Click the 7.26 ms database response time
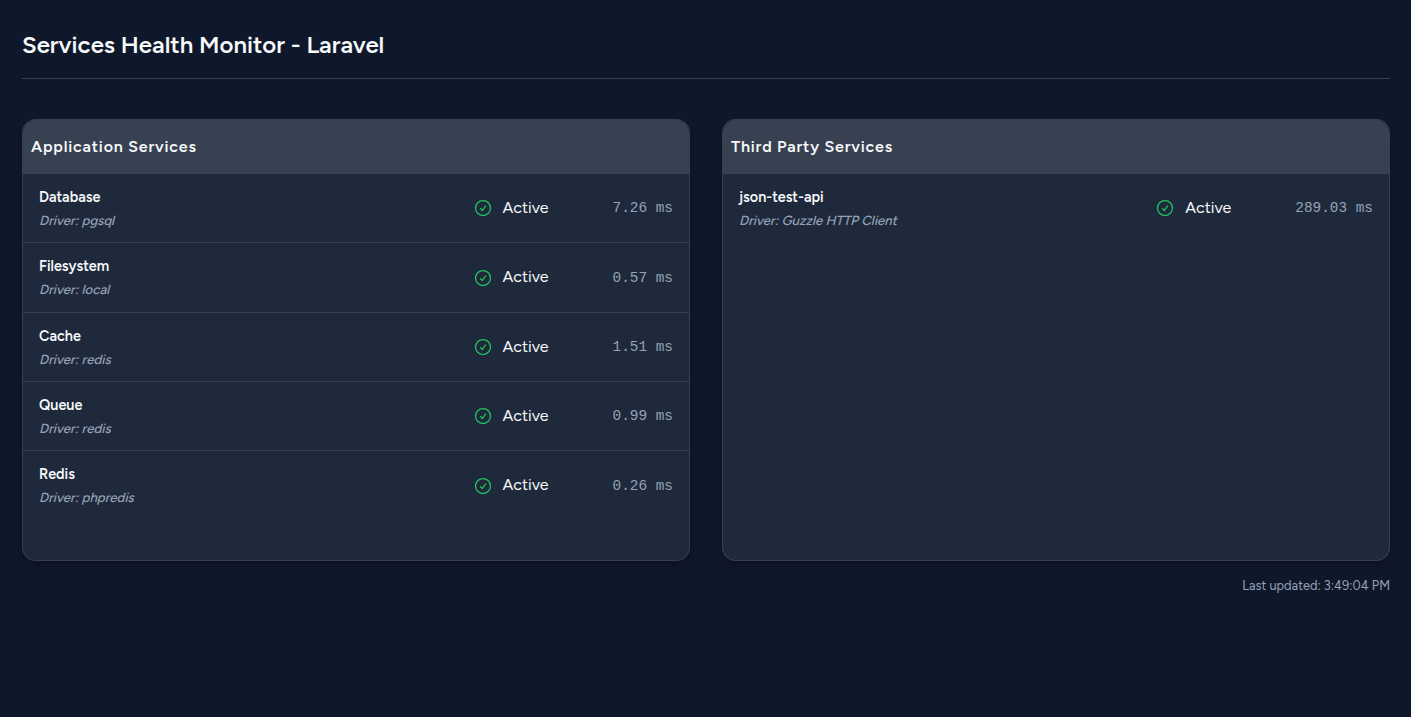1411x717 pixels. (x=642, y=208)
